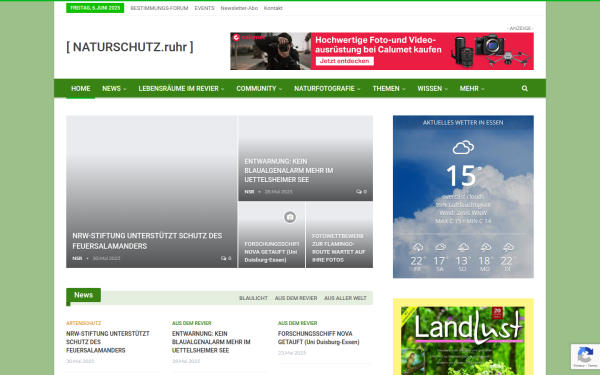Open BESTIMMUNGS-FORUM in the top bar
The width and height of the screenshot is (600, 375).
pos(159,8)
